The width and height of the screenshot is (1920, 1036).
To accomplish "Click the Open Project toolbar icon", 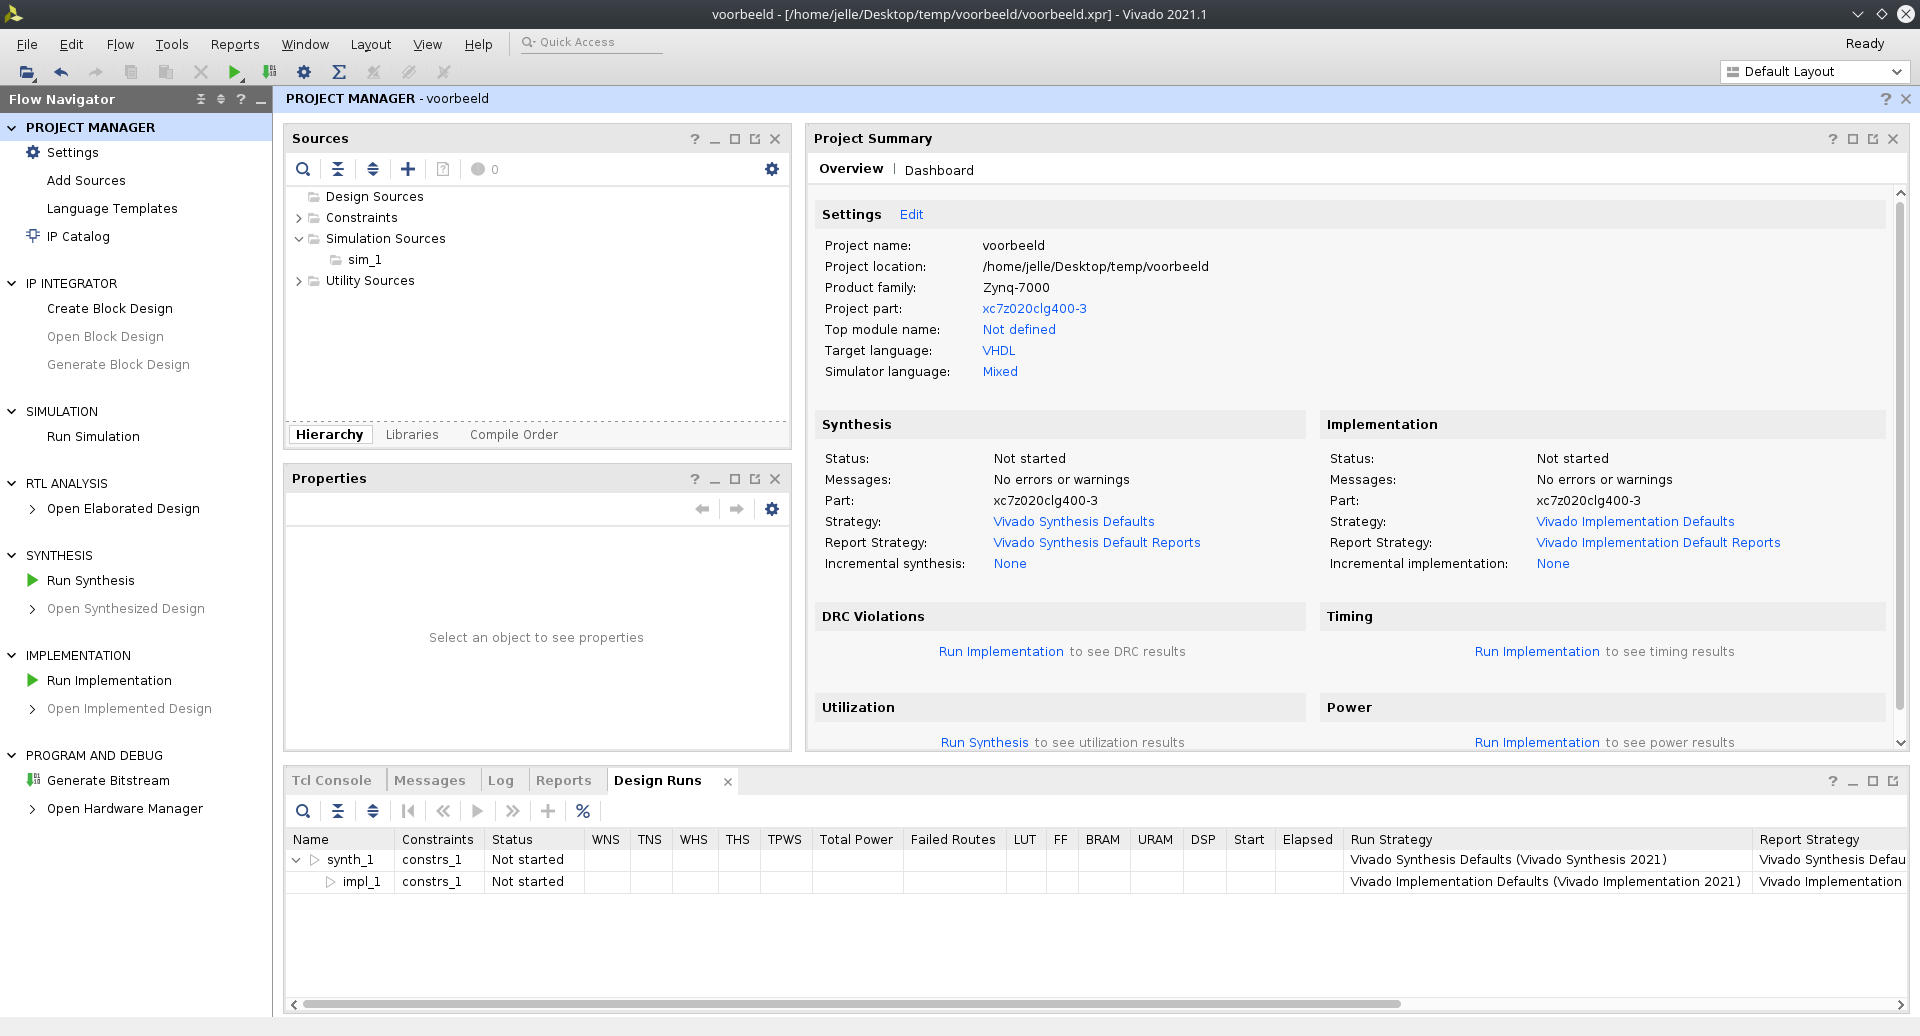I will click(27, 72).
